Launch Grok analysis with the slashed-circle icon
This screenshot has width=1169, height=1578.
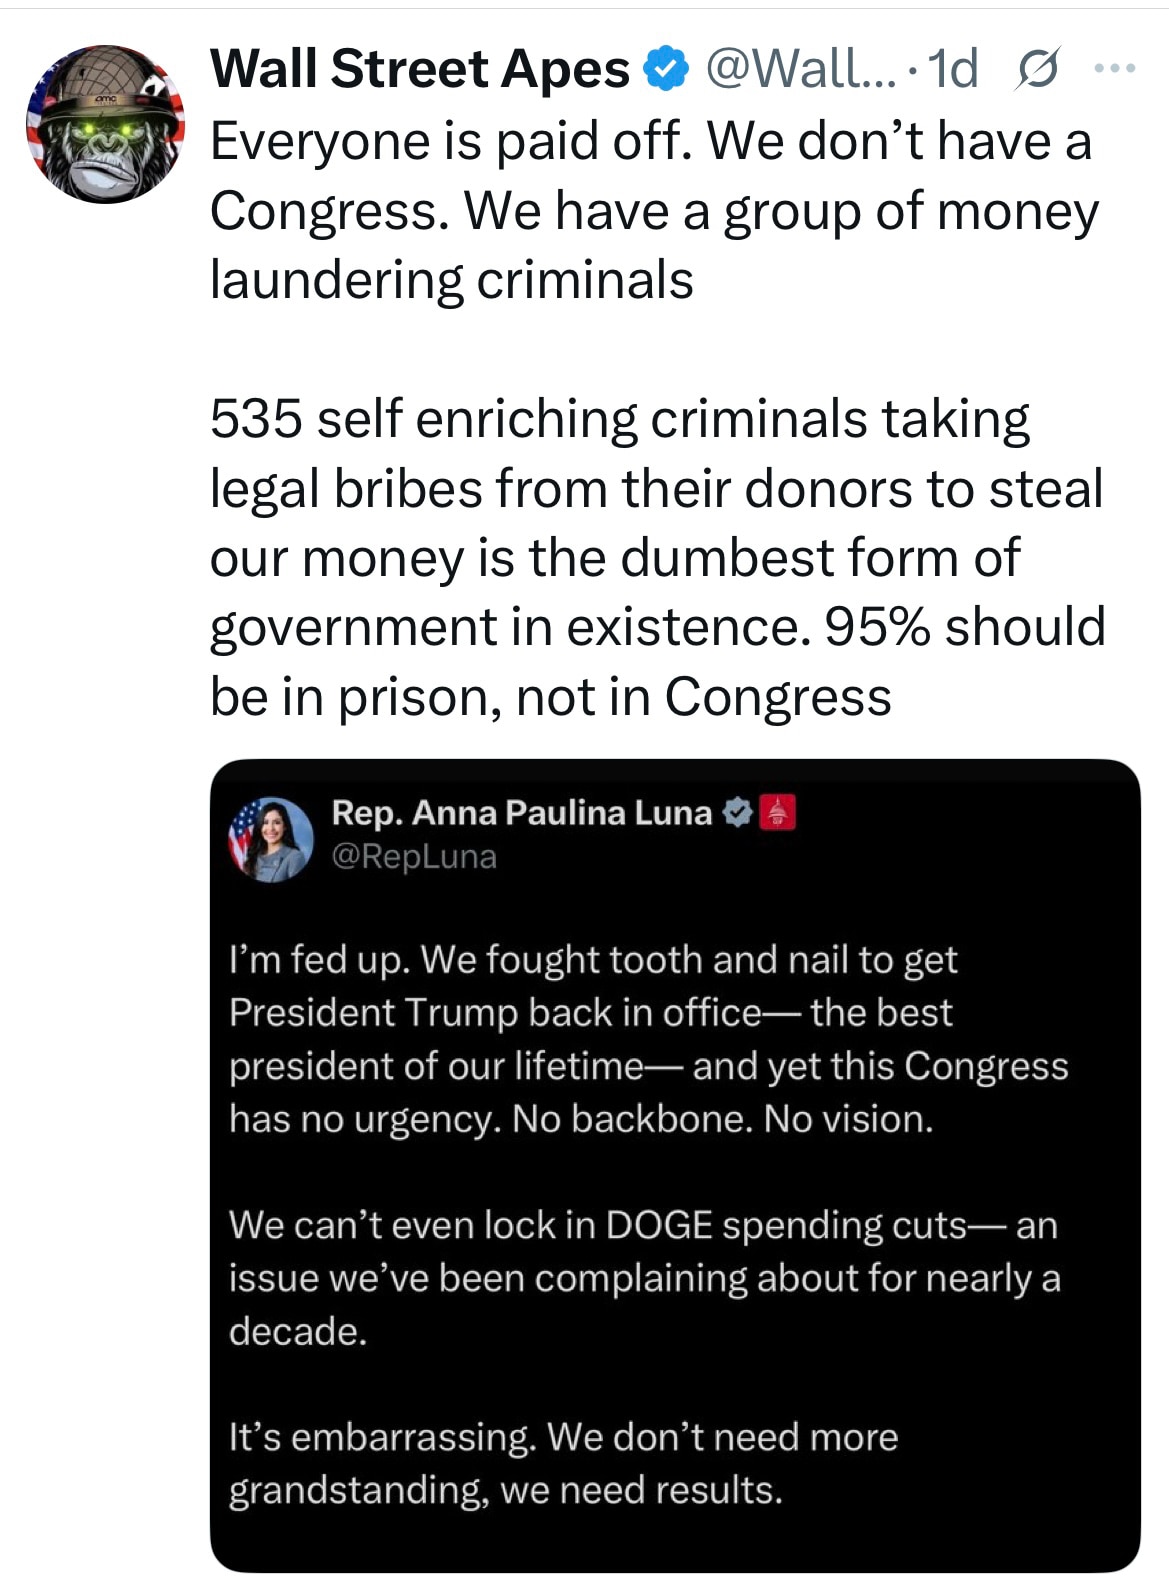1038,70
